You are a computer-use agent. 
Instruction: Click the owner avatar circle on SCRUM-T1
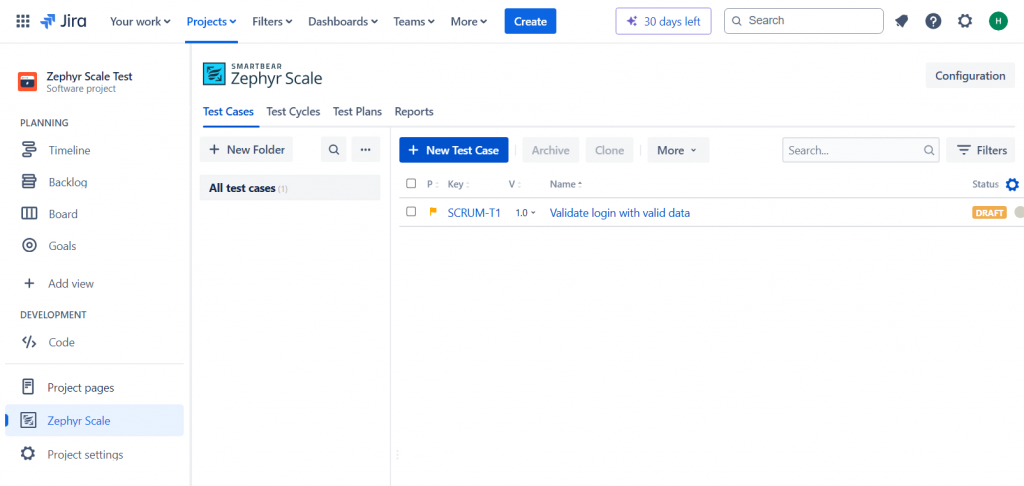click(1019, 212)
